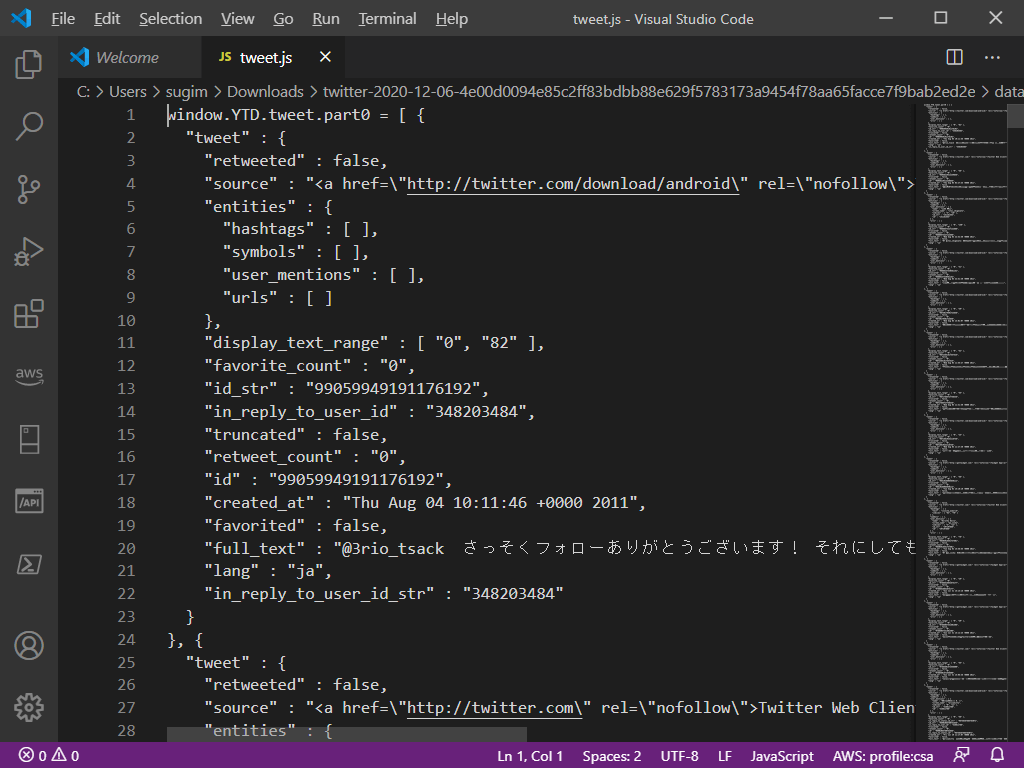
Task: Click the code minimap overview
Action: coord(965,421)
